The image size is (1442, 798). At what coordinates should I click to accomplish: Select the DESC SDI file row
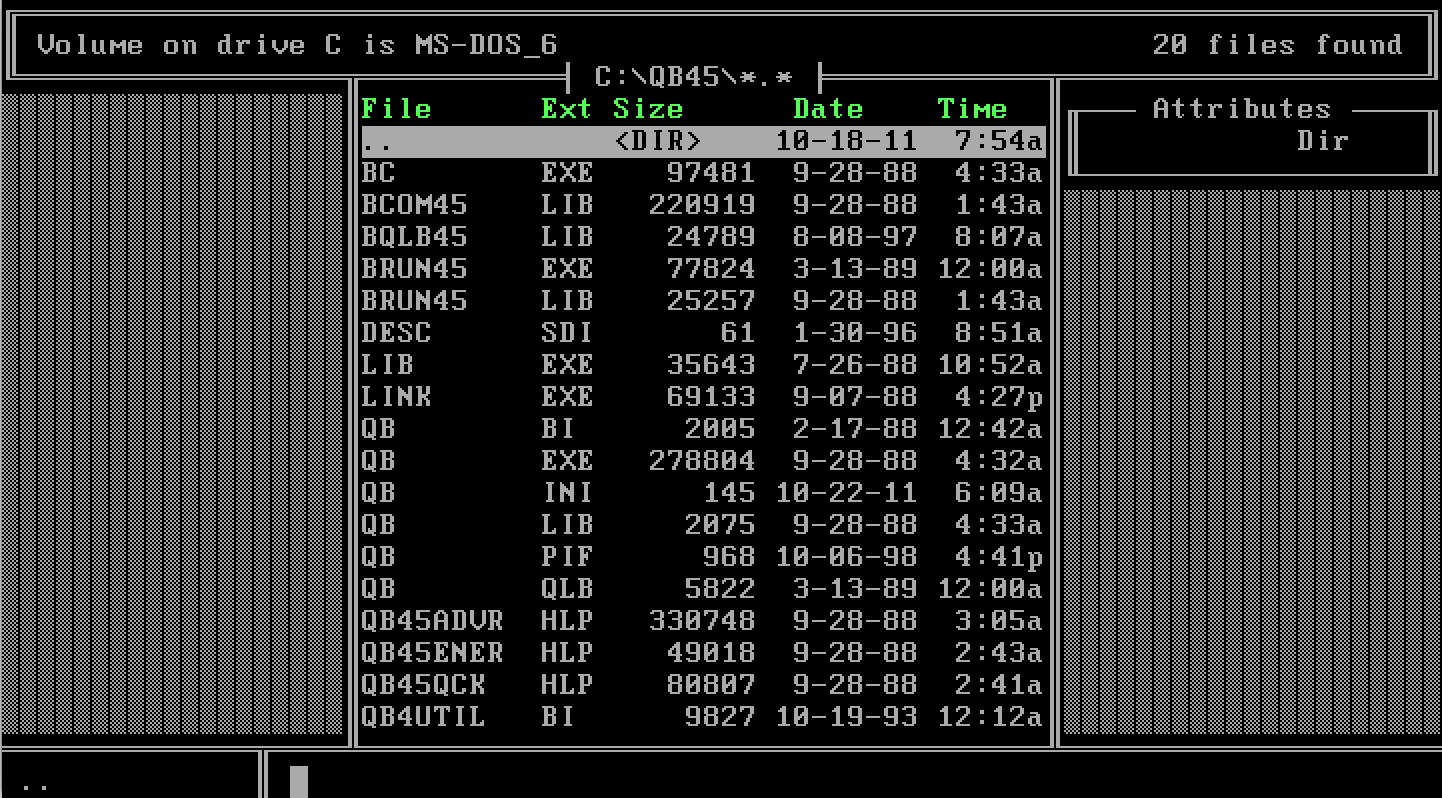(703, 333)
